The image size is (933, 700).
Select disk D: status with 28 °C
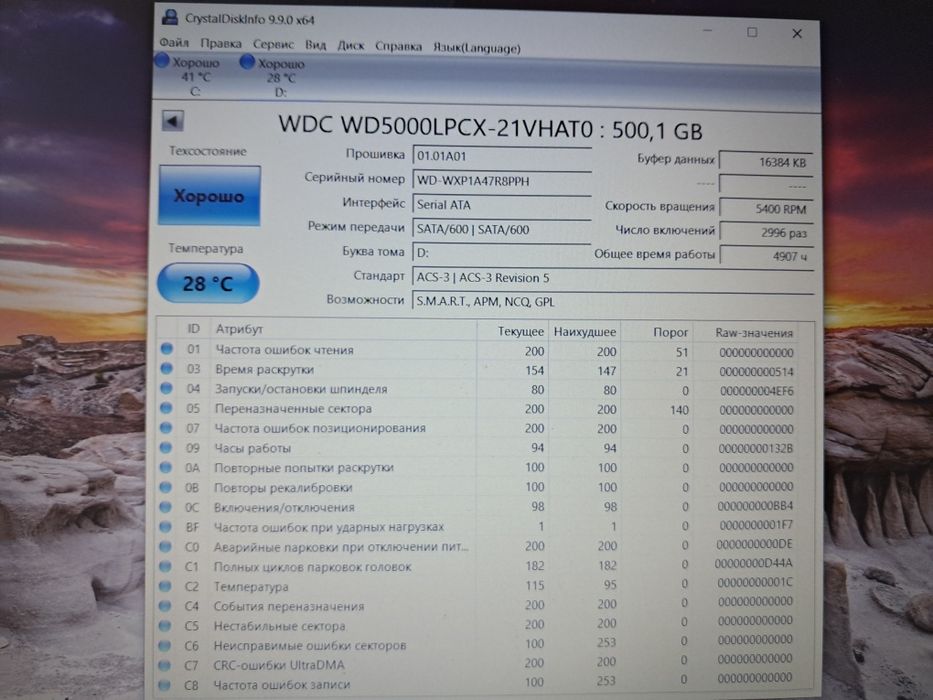[273, 77]
